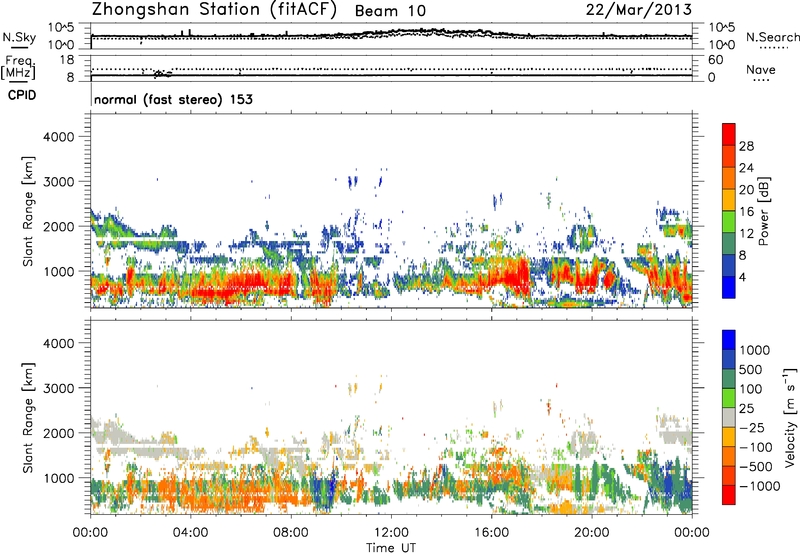The image size is (800, 554).
Task: Select the 12:00 time tick label
Action: (x=391, y=533)
